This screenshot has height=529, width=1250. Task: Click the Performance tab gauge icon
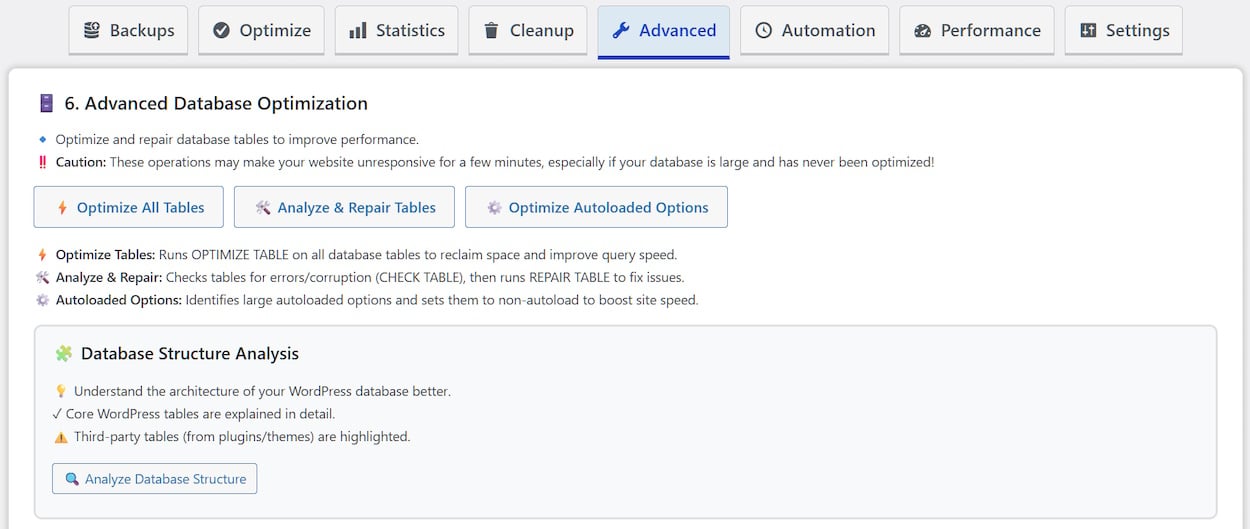(923, 31)
